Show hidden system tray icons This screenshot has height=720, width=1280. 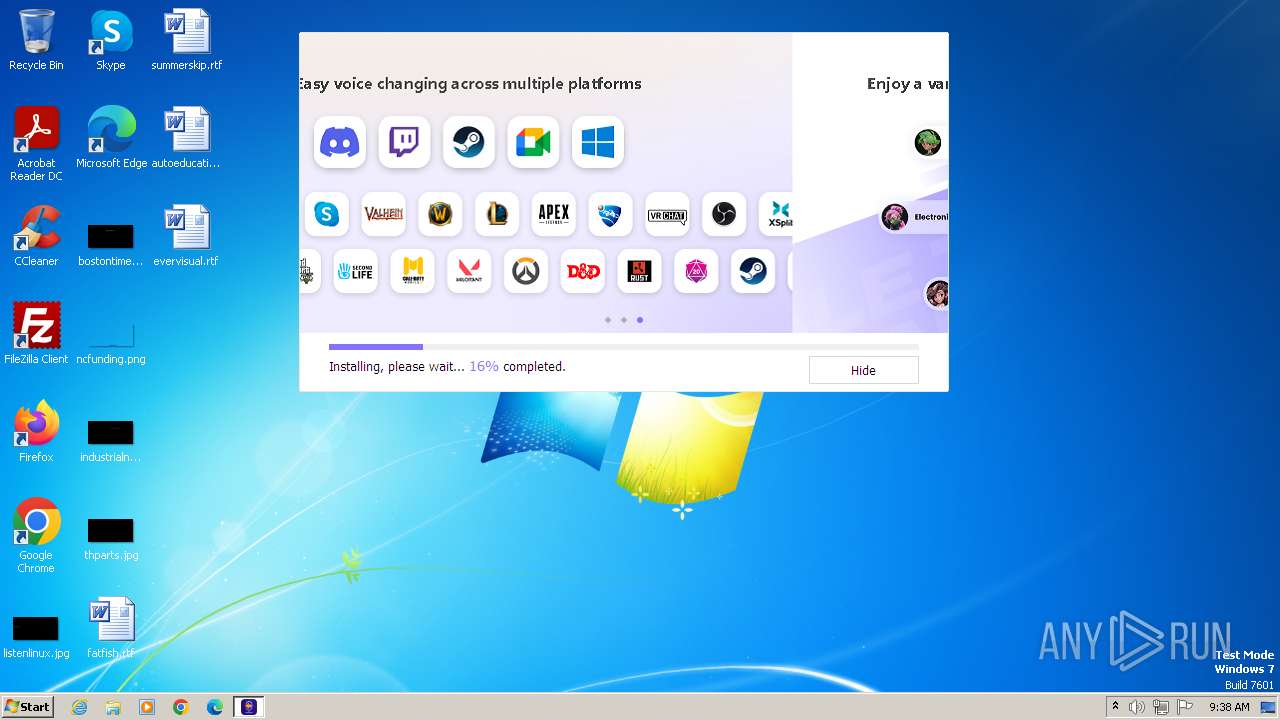[1115, 707]
